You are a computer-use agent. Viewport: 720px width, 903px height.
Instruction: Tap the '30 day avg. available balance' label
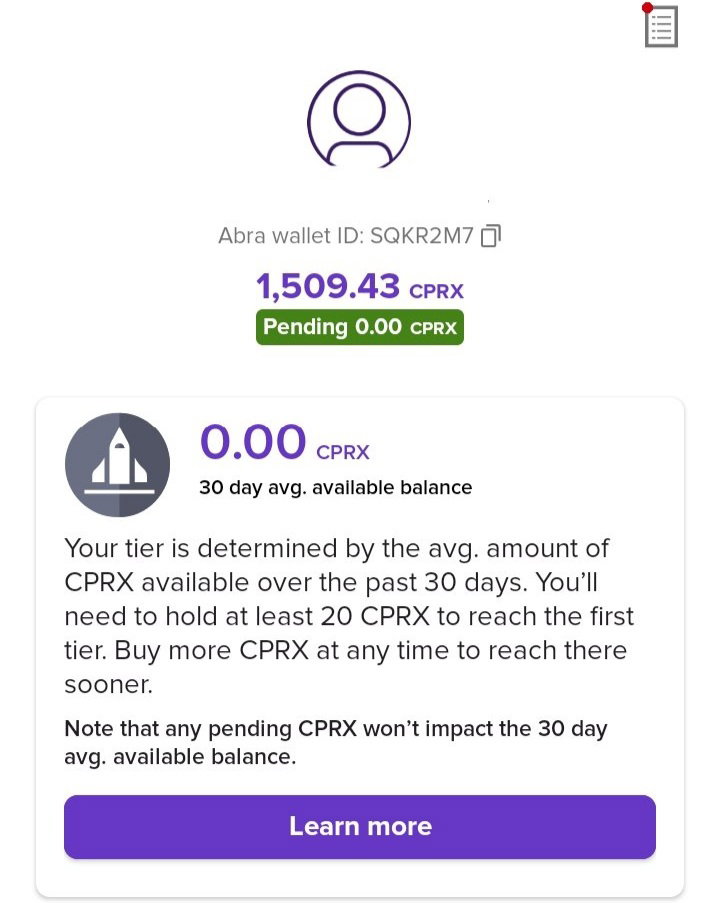point(336,487)
